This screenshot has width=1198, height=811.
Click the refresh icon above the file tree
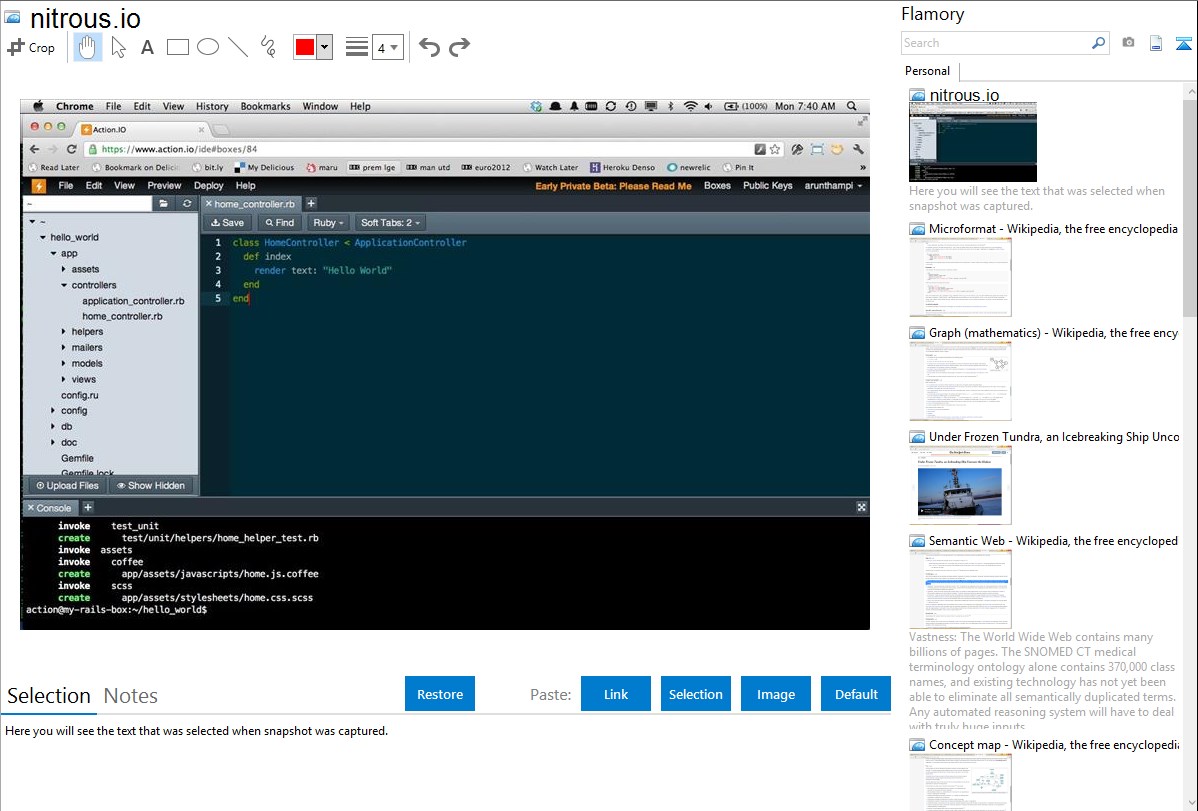[x=186, y=203]
